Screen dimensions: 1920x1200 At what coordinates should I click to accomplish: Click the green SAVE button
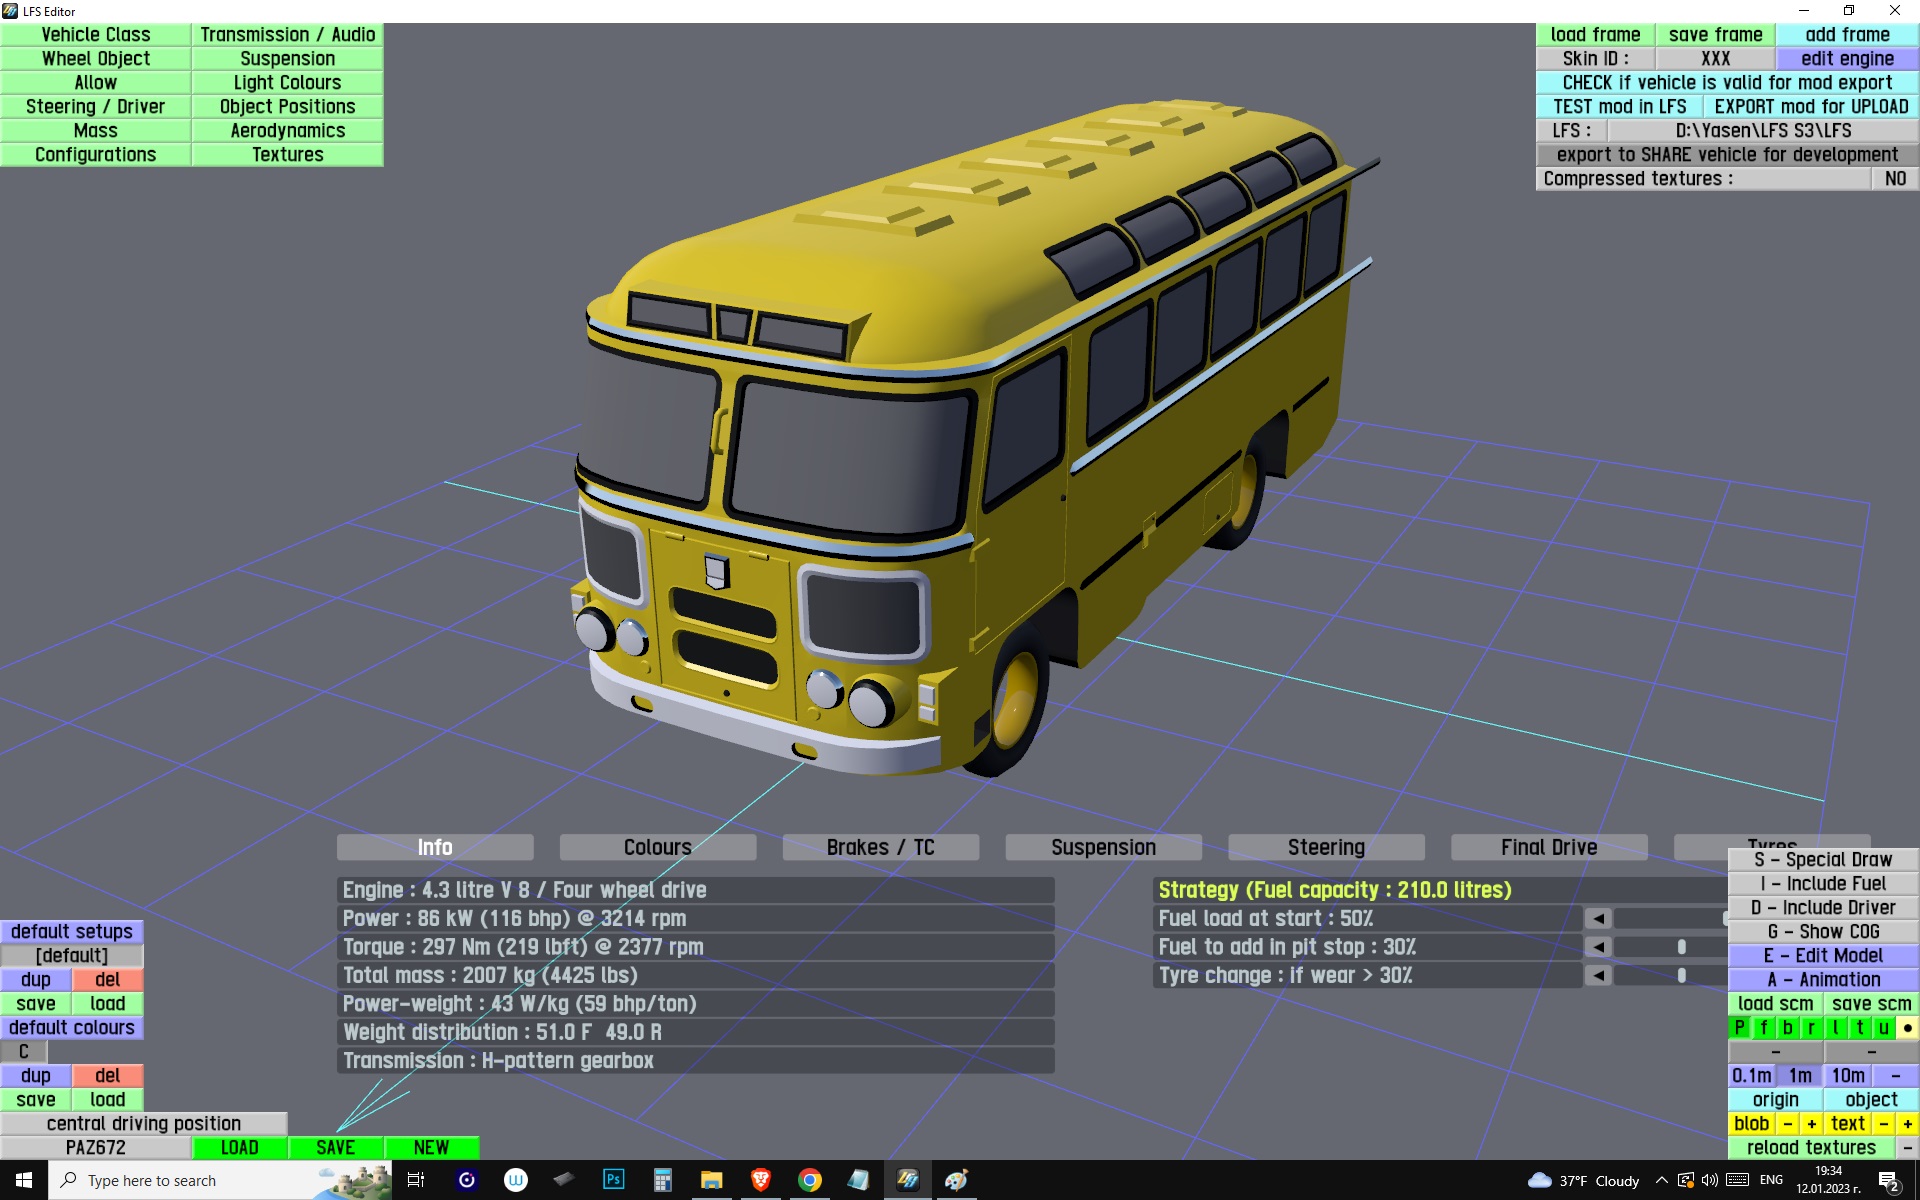coord(336,1148)
